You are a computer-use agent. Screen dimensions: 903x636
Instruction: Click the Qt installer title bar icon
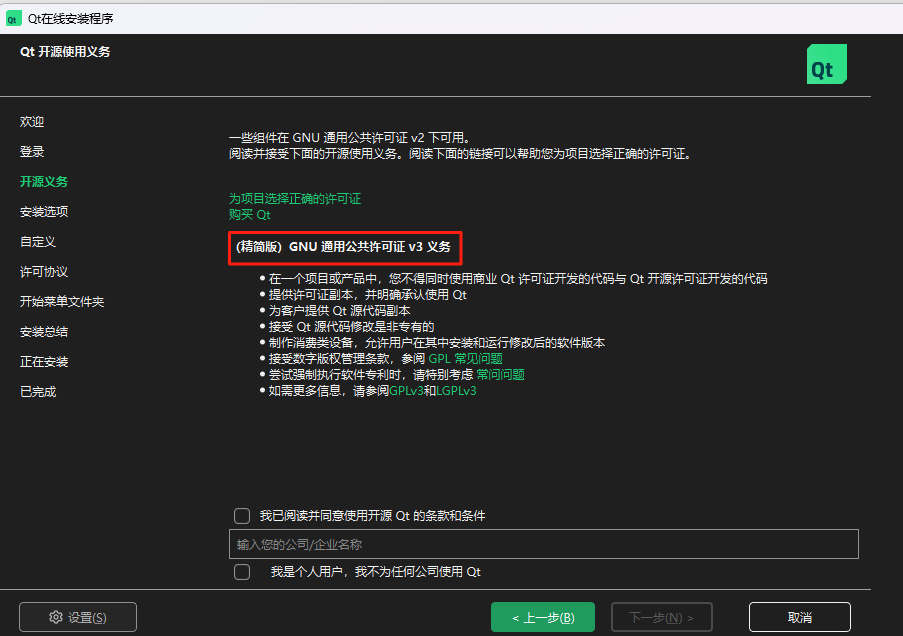pos(13,18)
